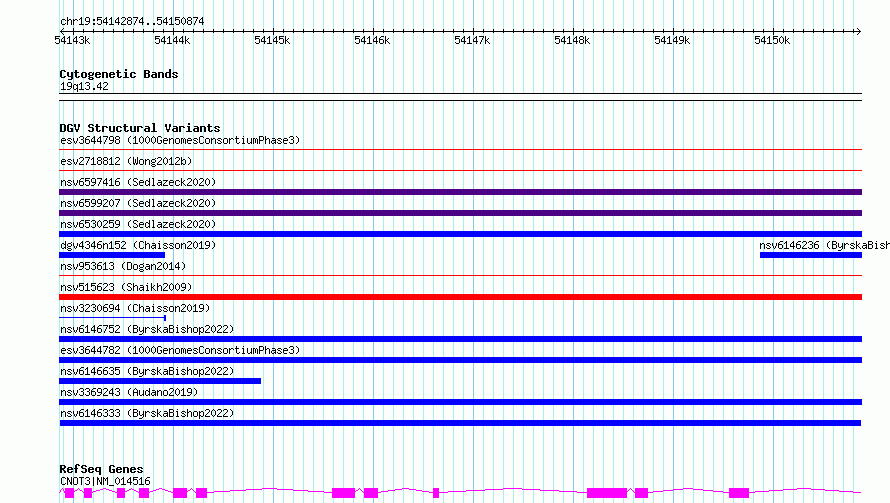Click the blue bar under nsv6146752
The height and width of the screenshot is (503, 890).
(x=460, y=339)
